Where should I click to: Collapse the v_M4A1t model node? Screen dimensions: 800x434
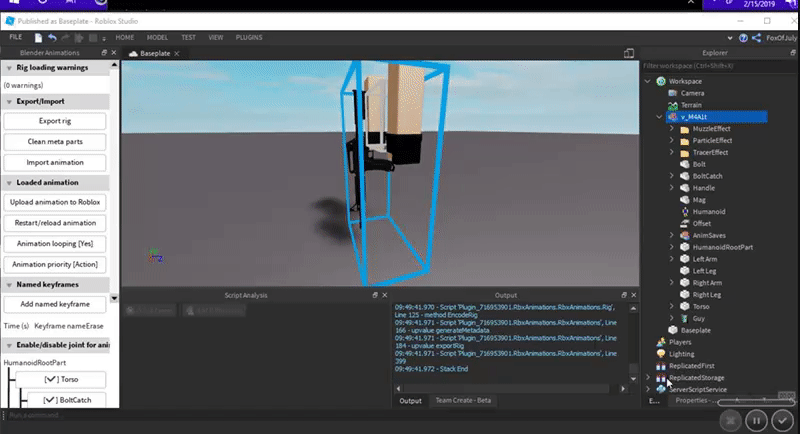[660, 117]
